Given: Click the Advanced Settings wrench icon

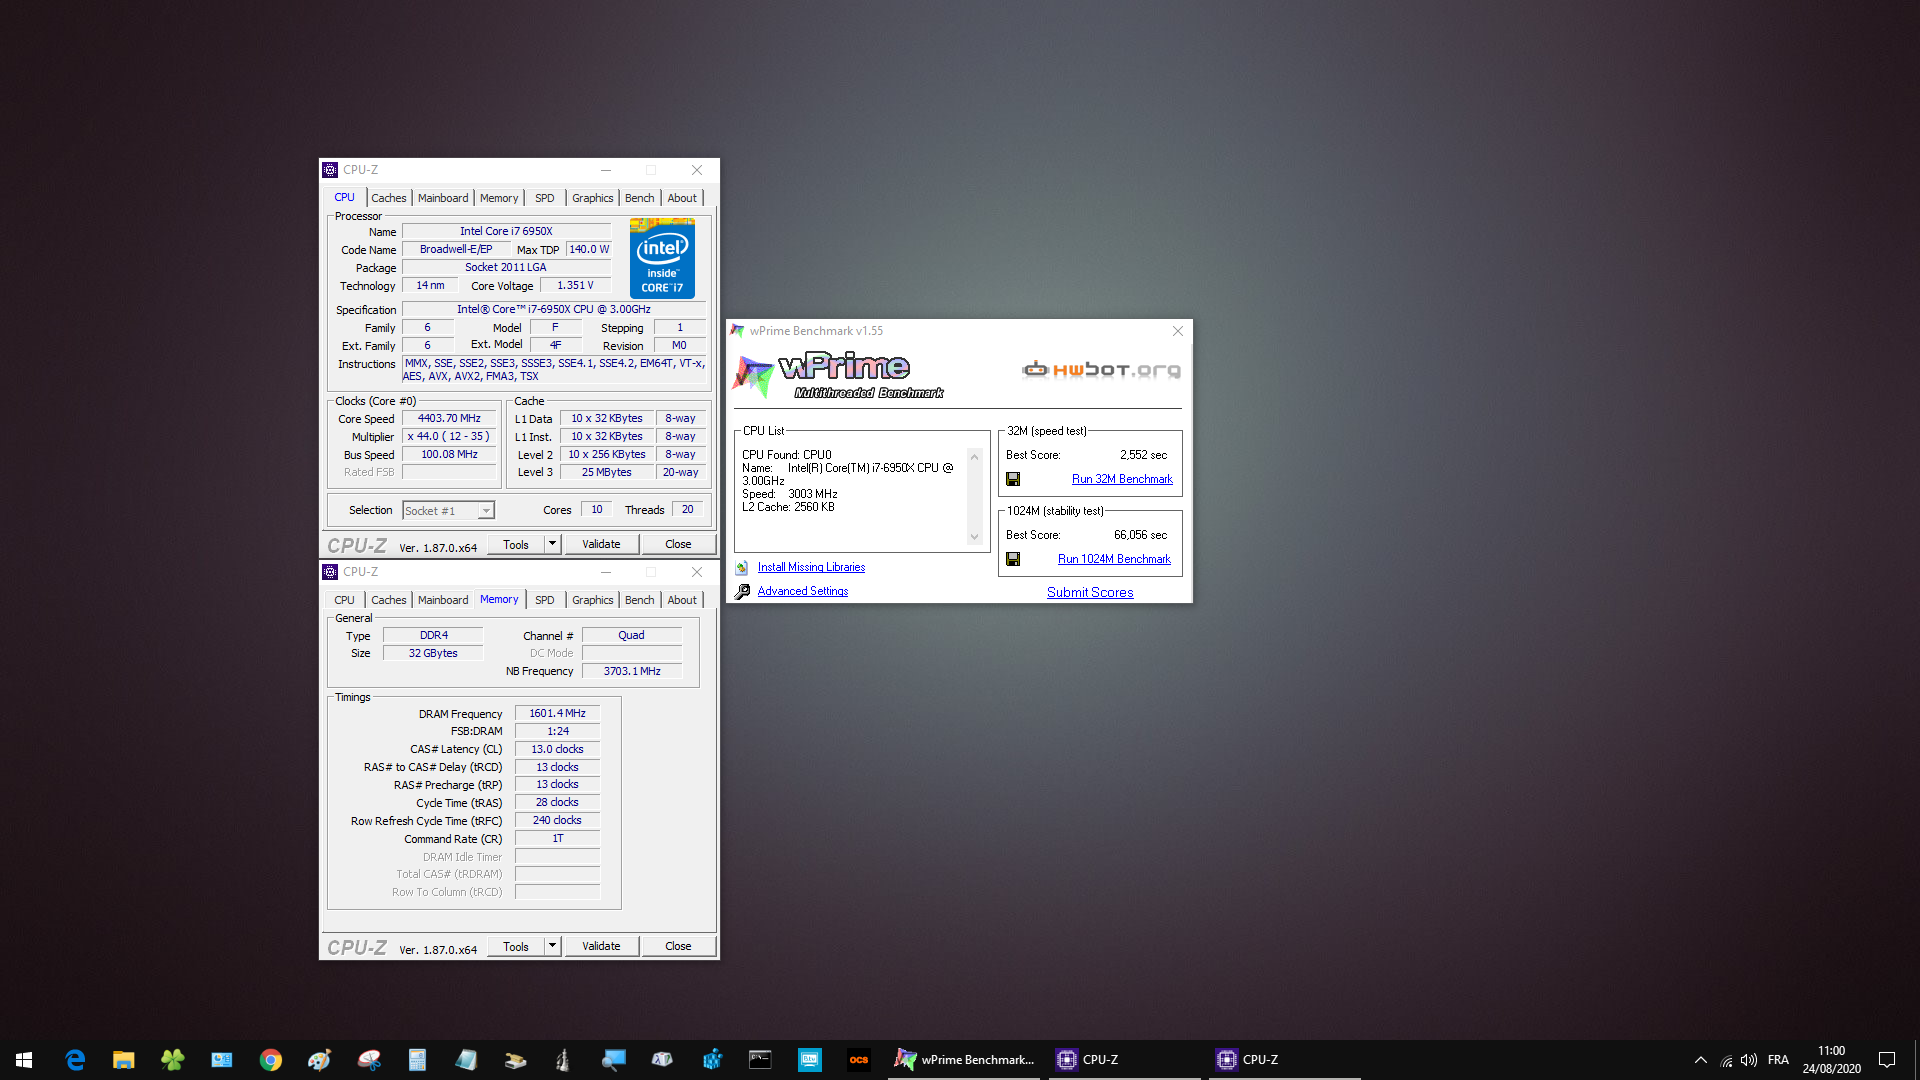Looking at the screenshot, I should [742, 592].
